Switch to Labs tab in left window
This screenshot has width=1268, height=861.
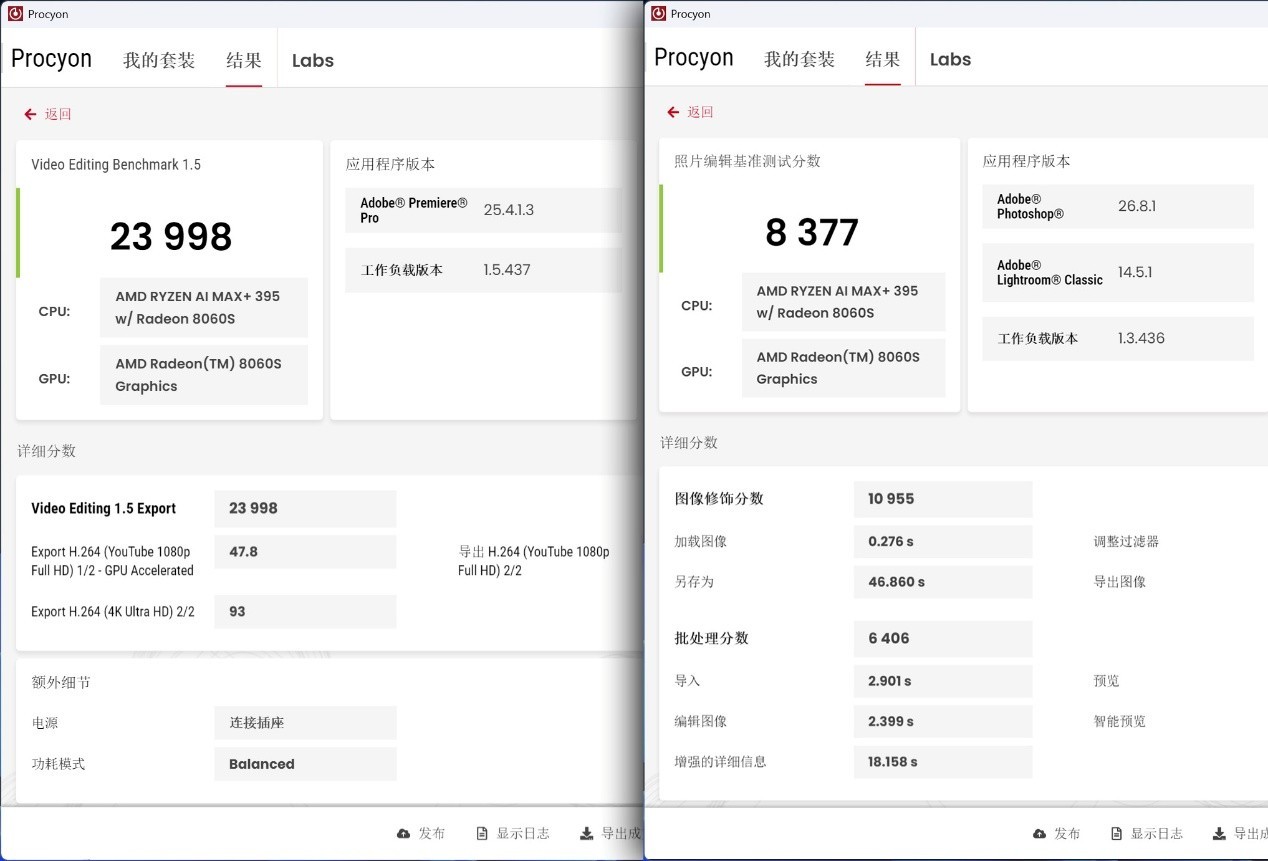(313, 61)
